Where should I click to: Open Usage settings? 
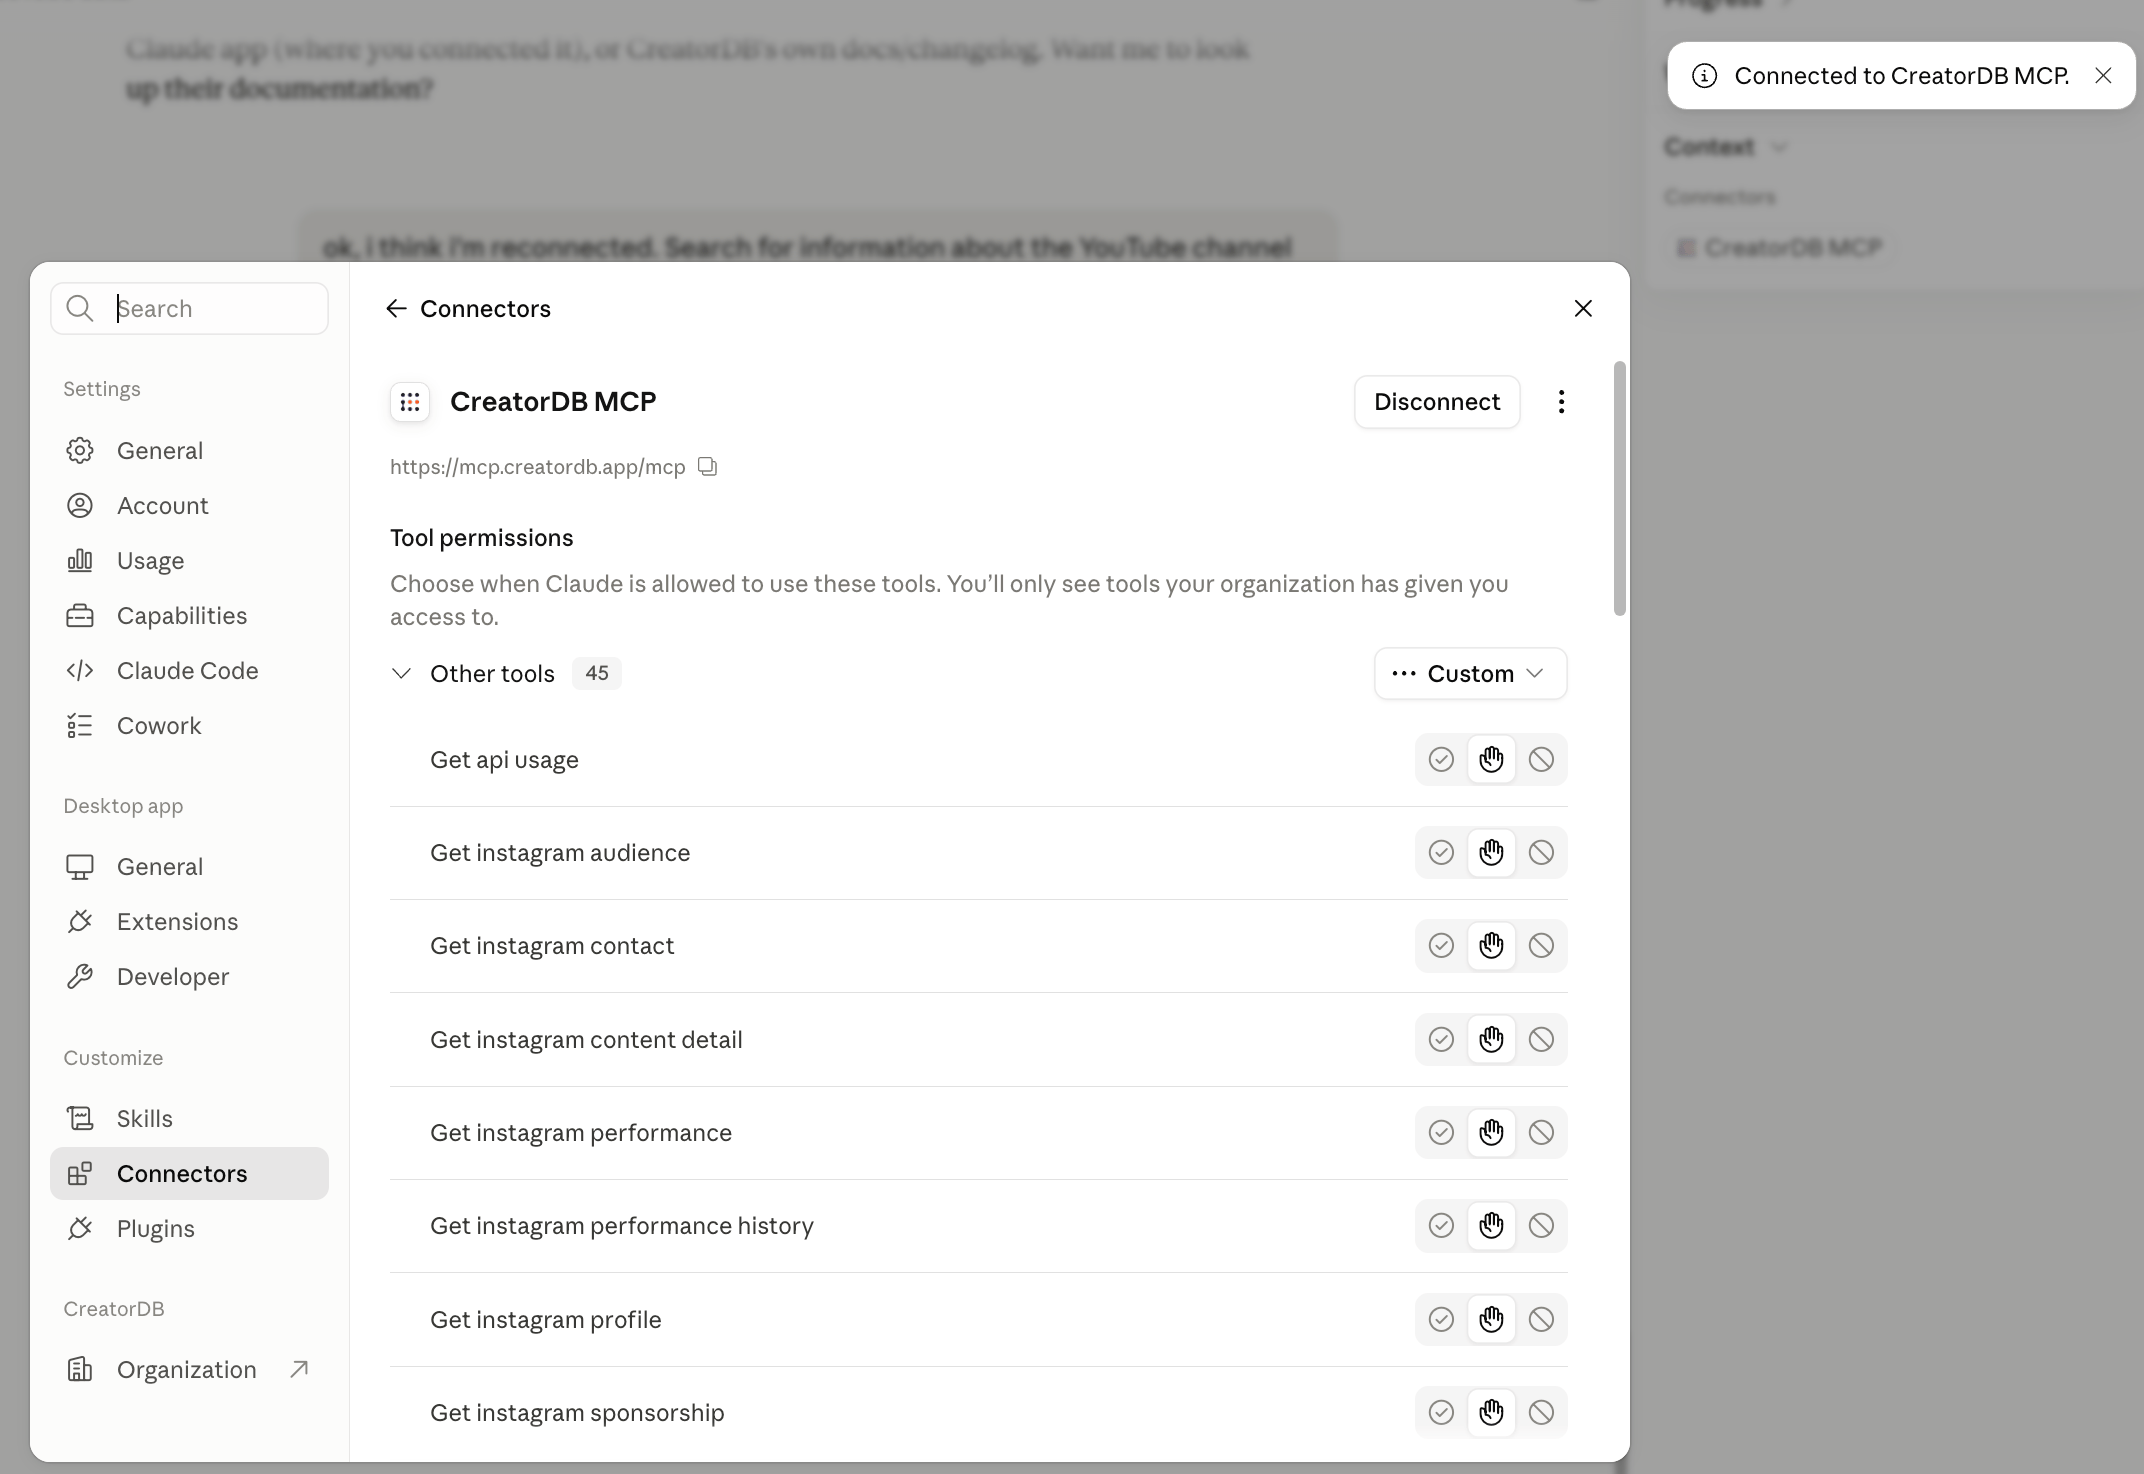pyautogui.click(x=189, y=561)
